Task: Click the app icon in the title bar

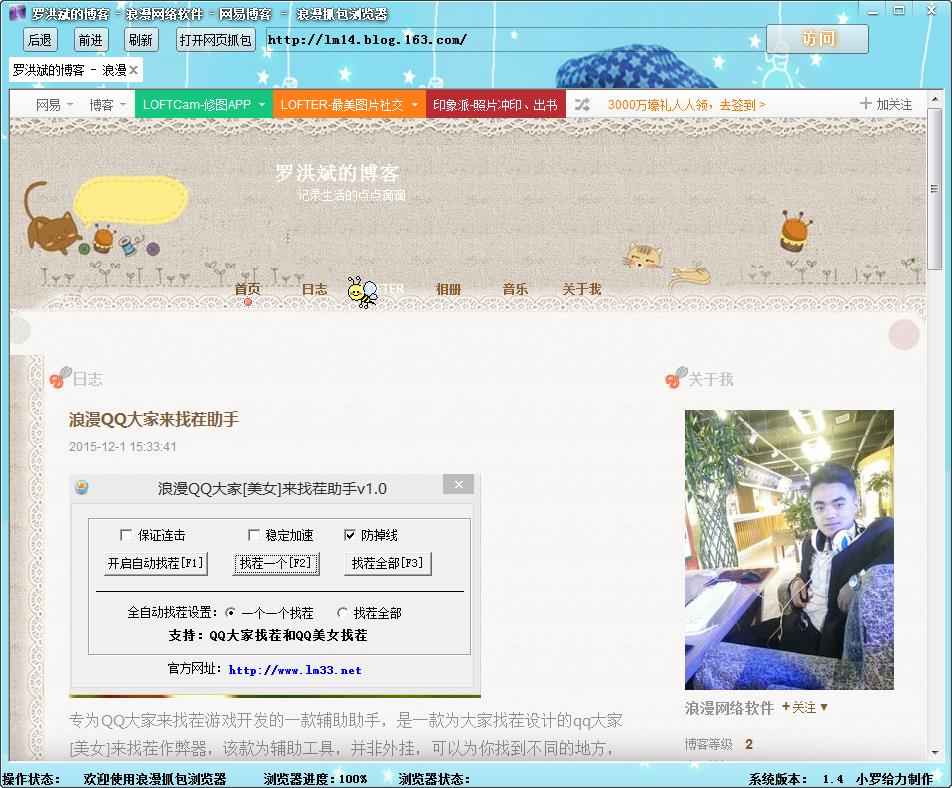Action: [17, 14]
